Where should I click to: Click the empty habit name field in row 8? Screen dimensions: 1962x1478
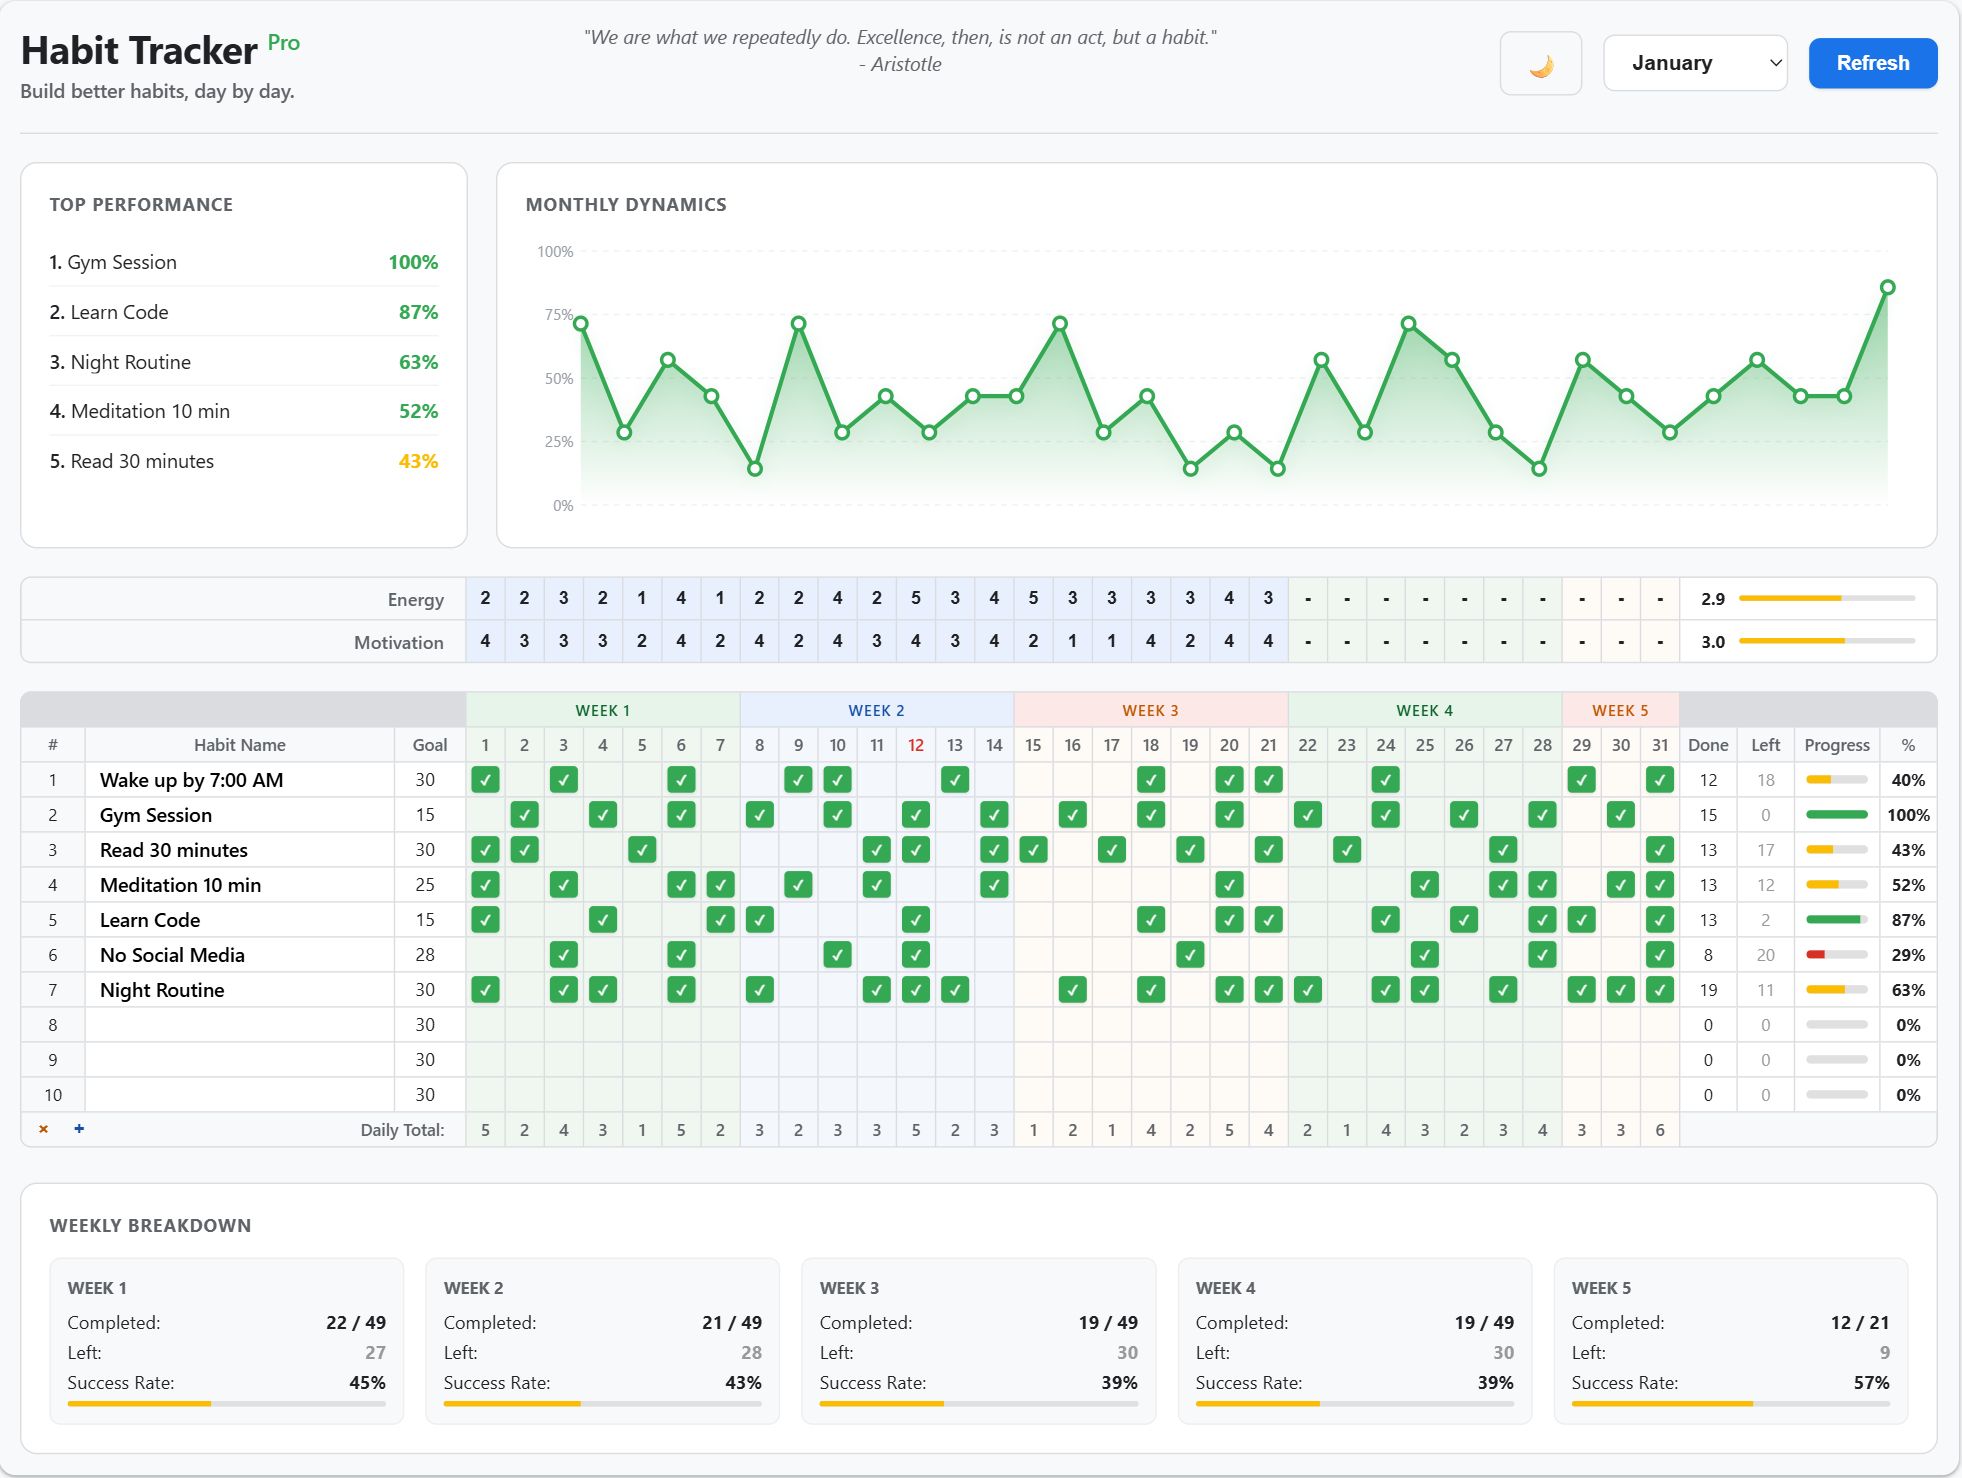[x=240, y=1025]
